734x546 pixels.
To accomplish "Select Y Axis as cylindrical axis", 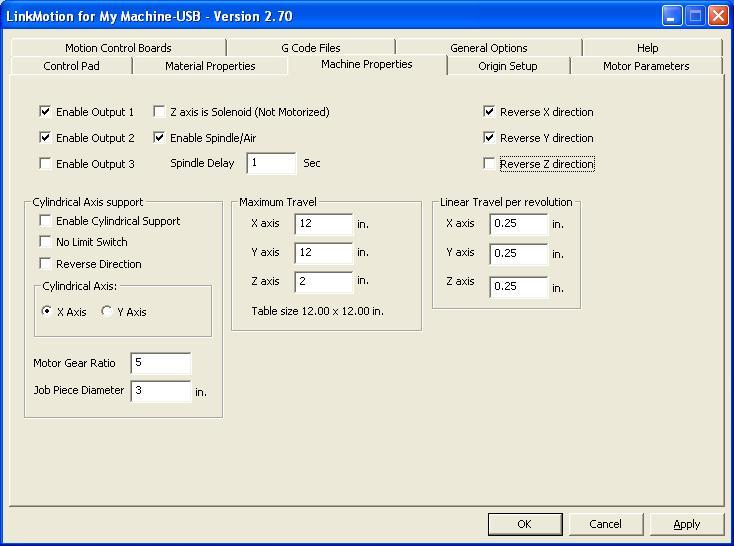I will 107,312.
